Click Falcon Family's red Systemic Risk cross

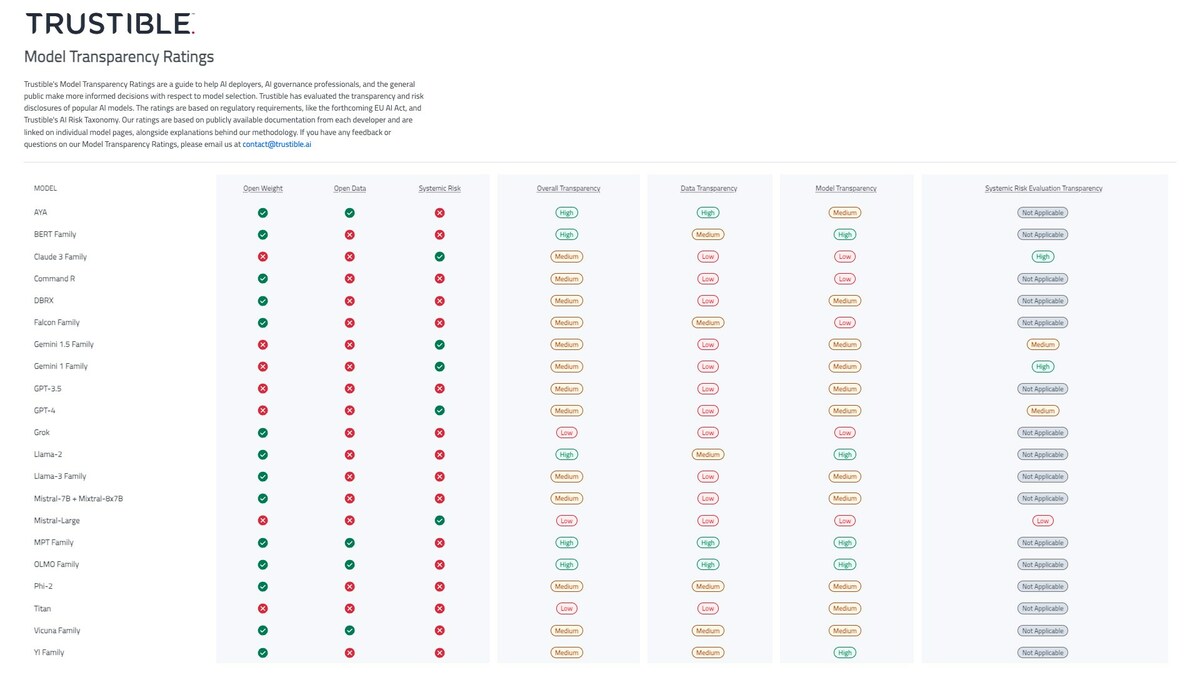440,323
